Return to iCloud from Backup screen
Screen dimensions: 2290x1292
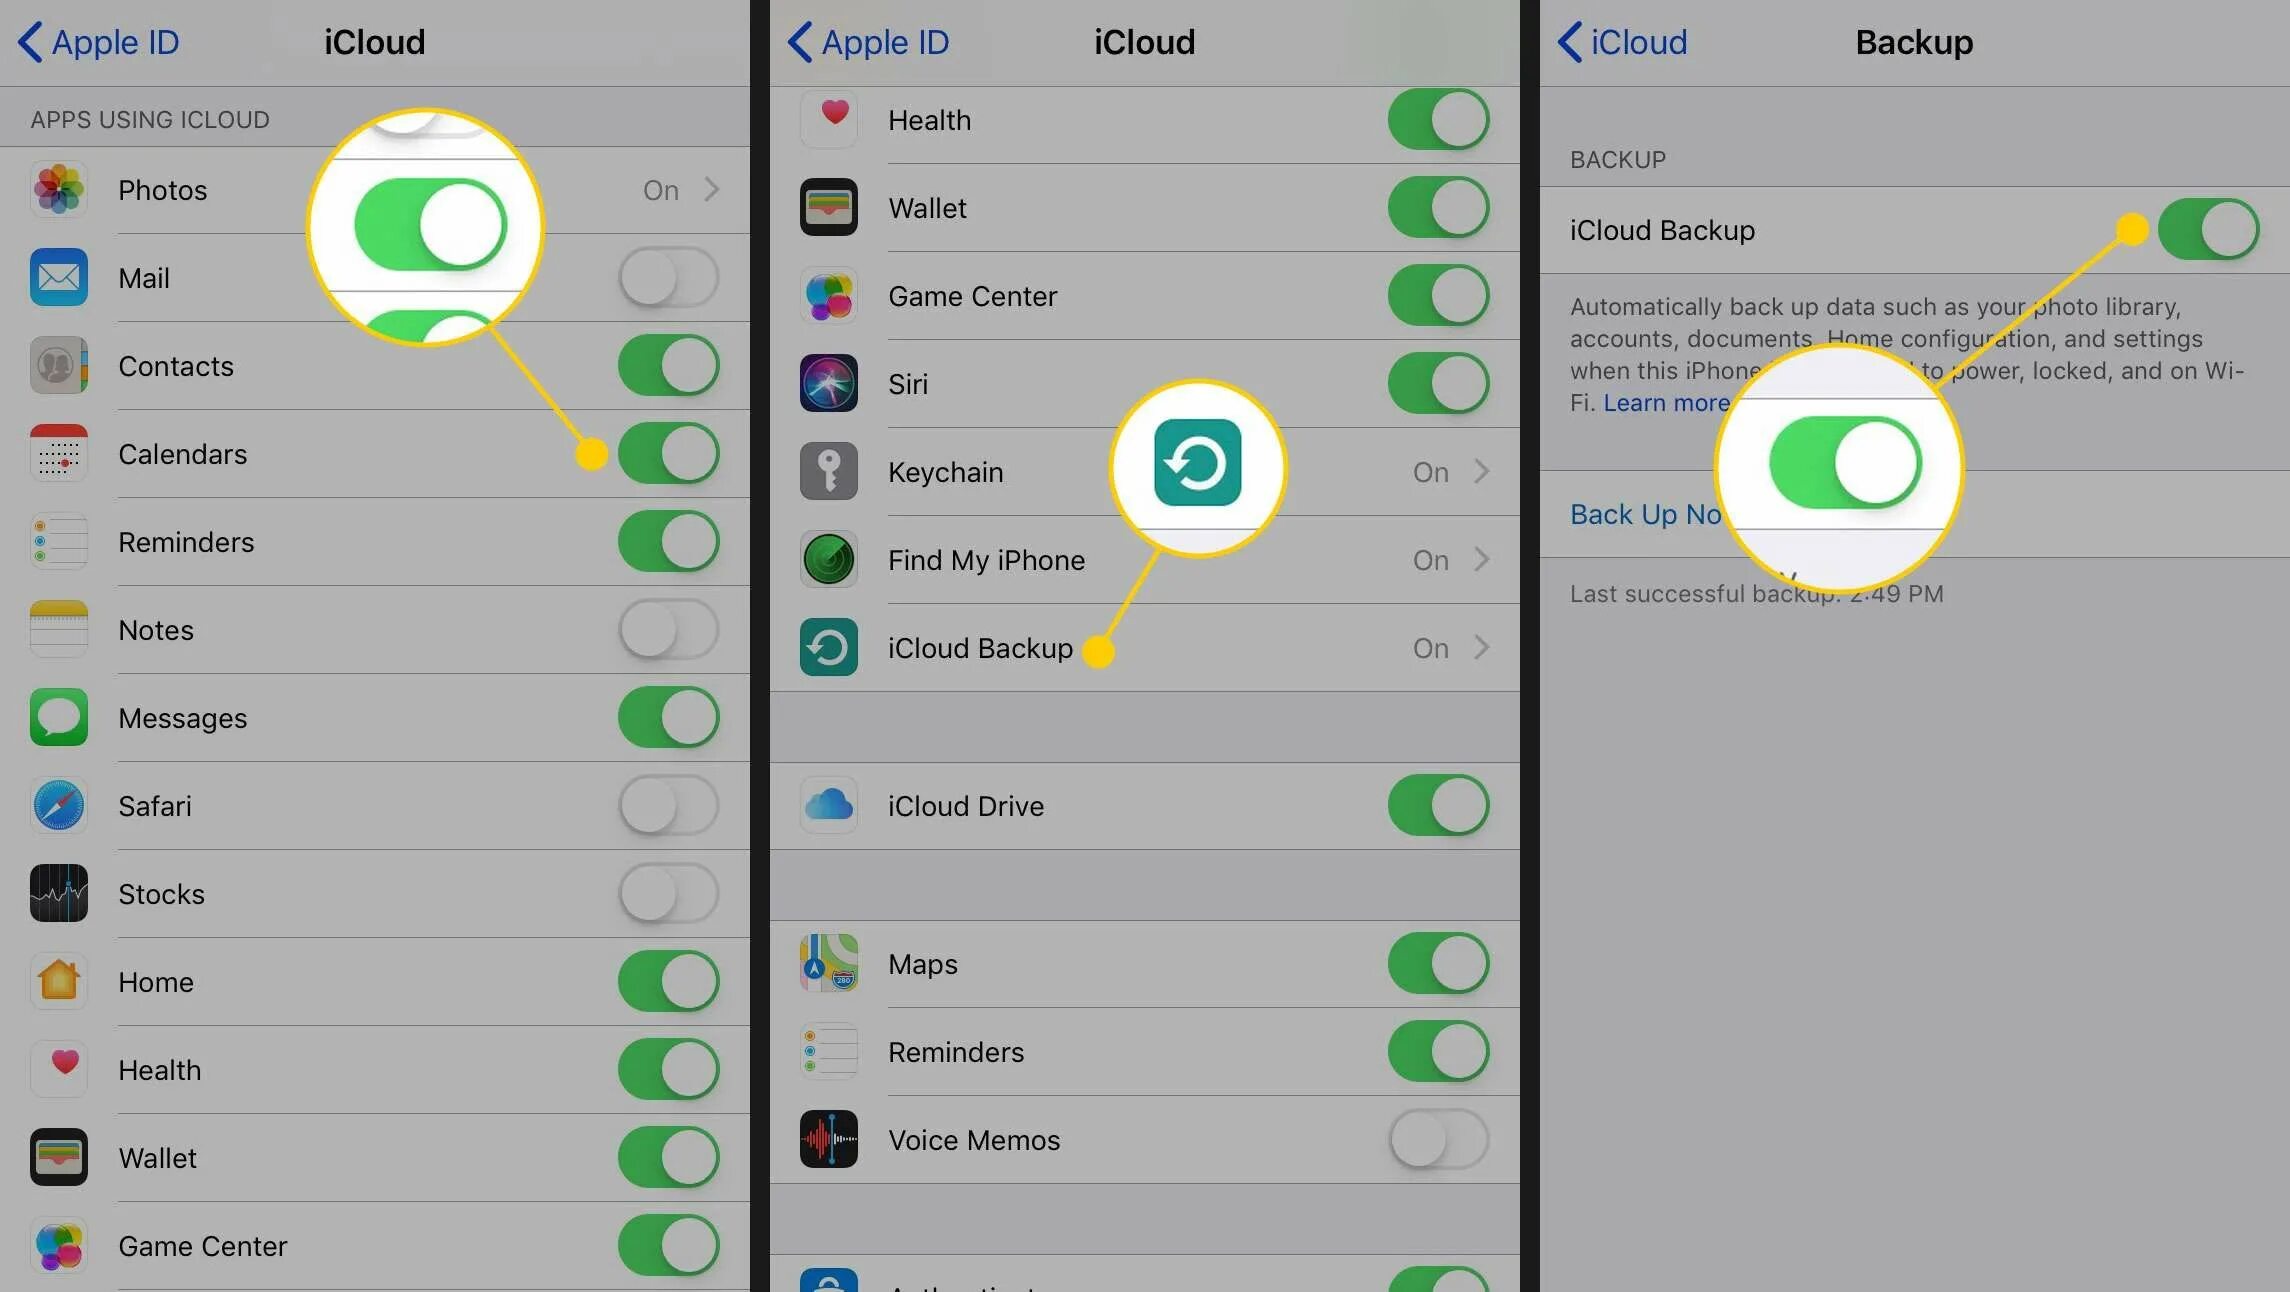[1622, 42]
